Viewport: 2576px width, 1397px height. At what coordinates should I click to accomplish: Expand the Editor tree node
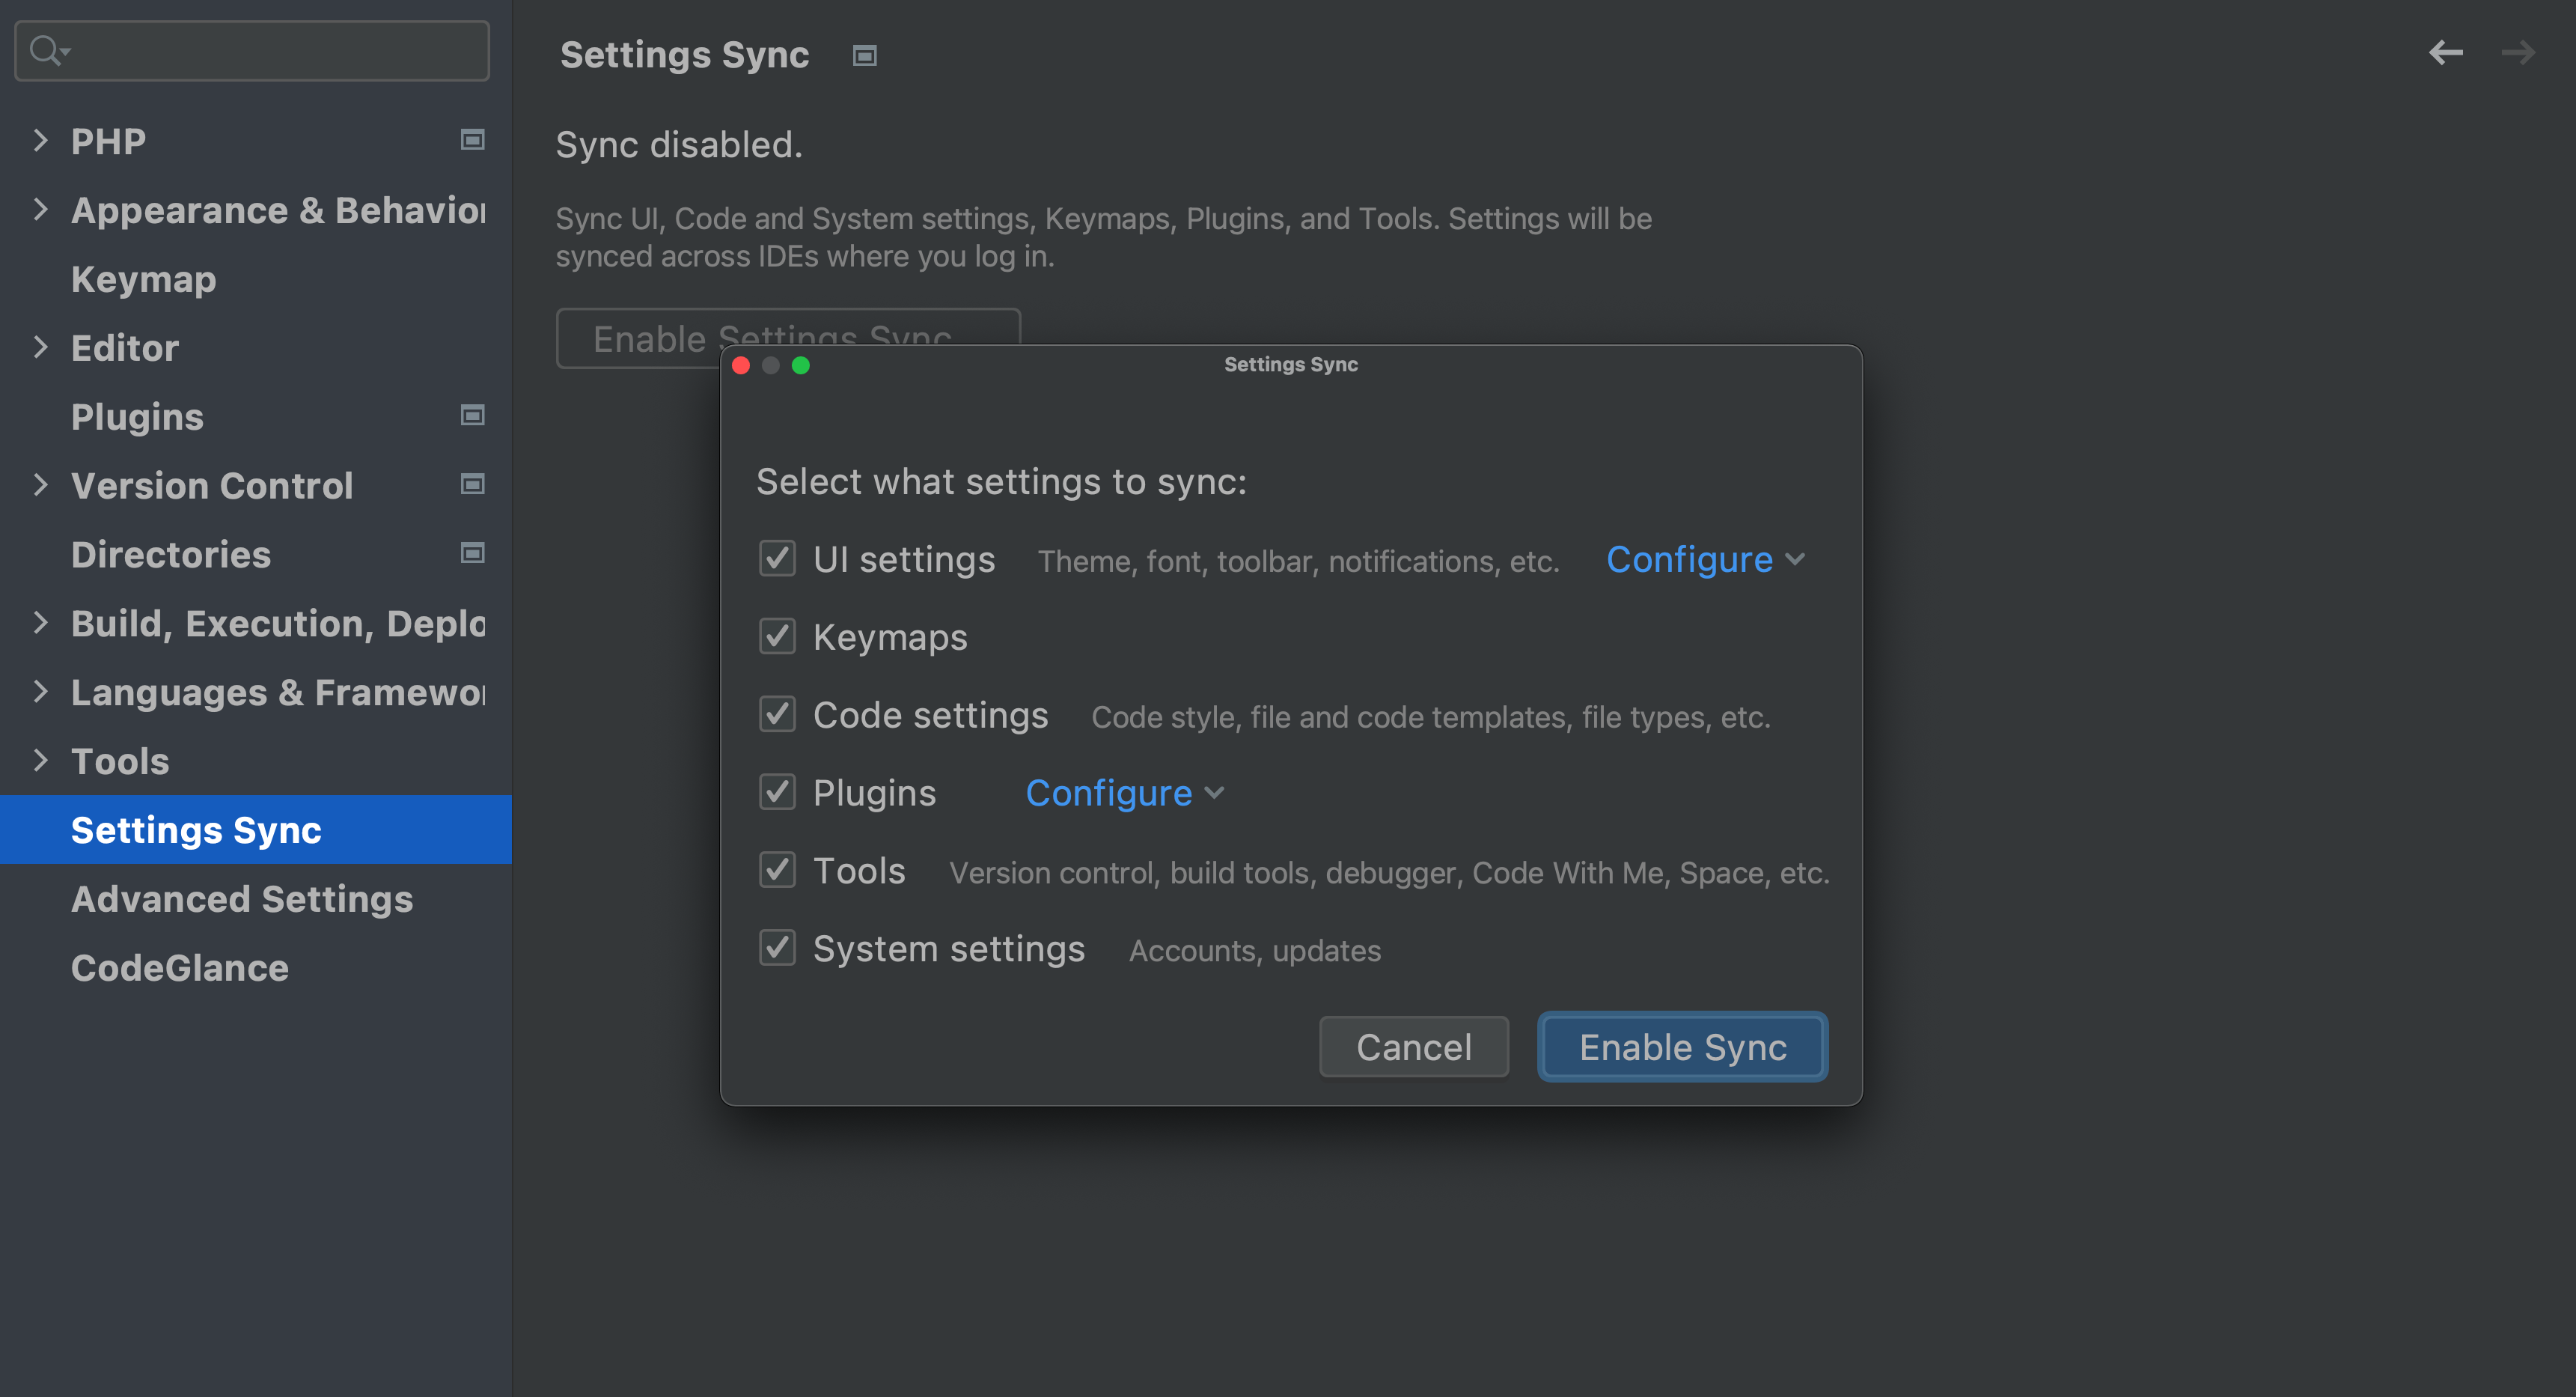click(40, 347)
